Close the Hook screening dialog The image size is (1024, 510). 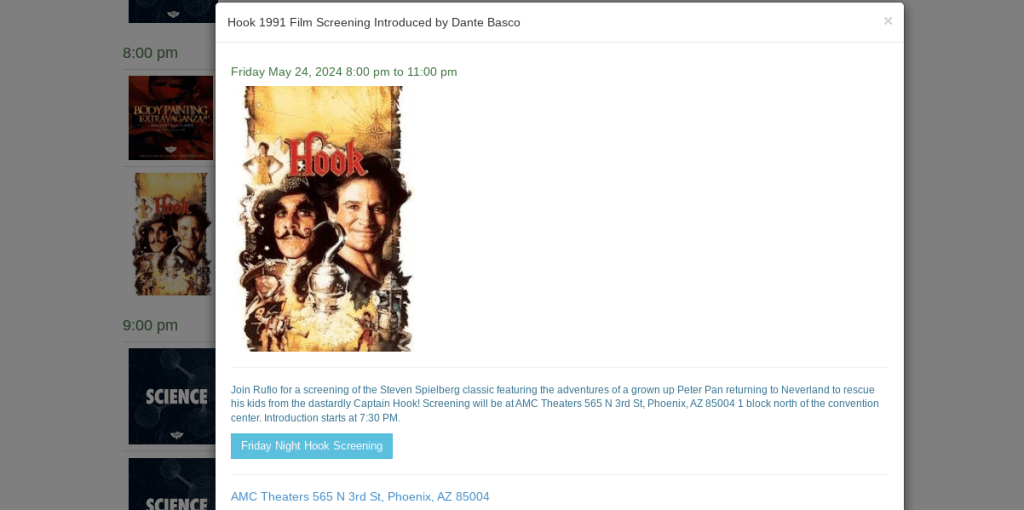888,21
